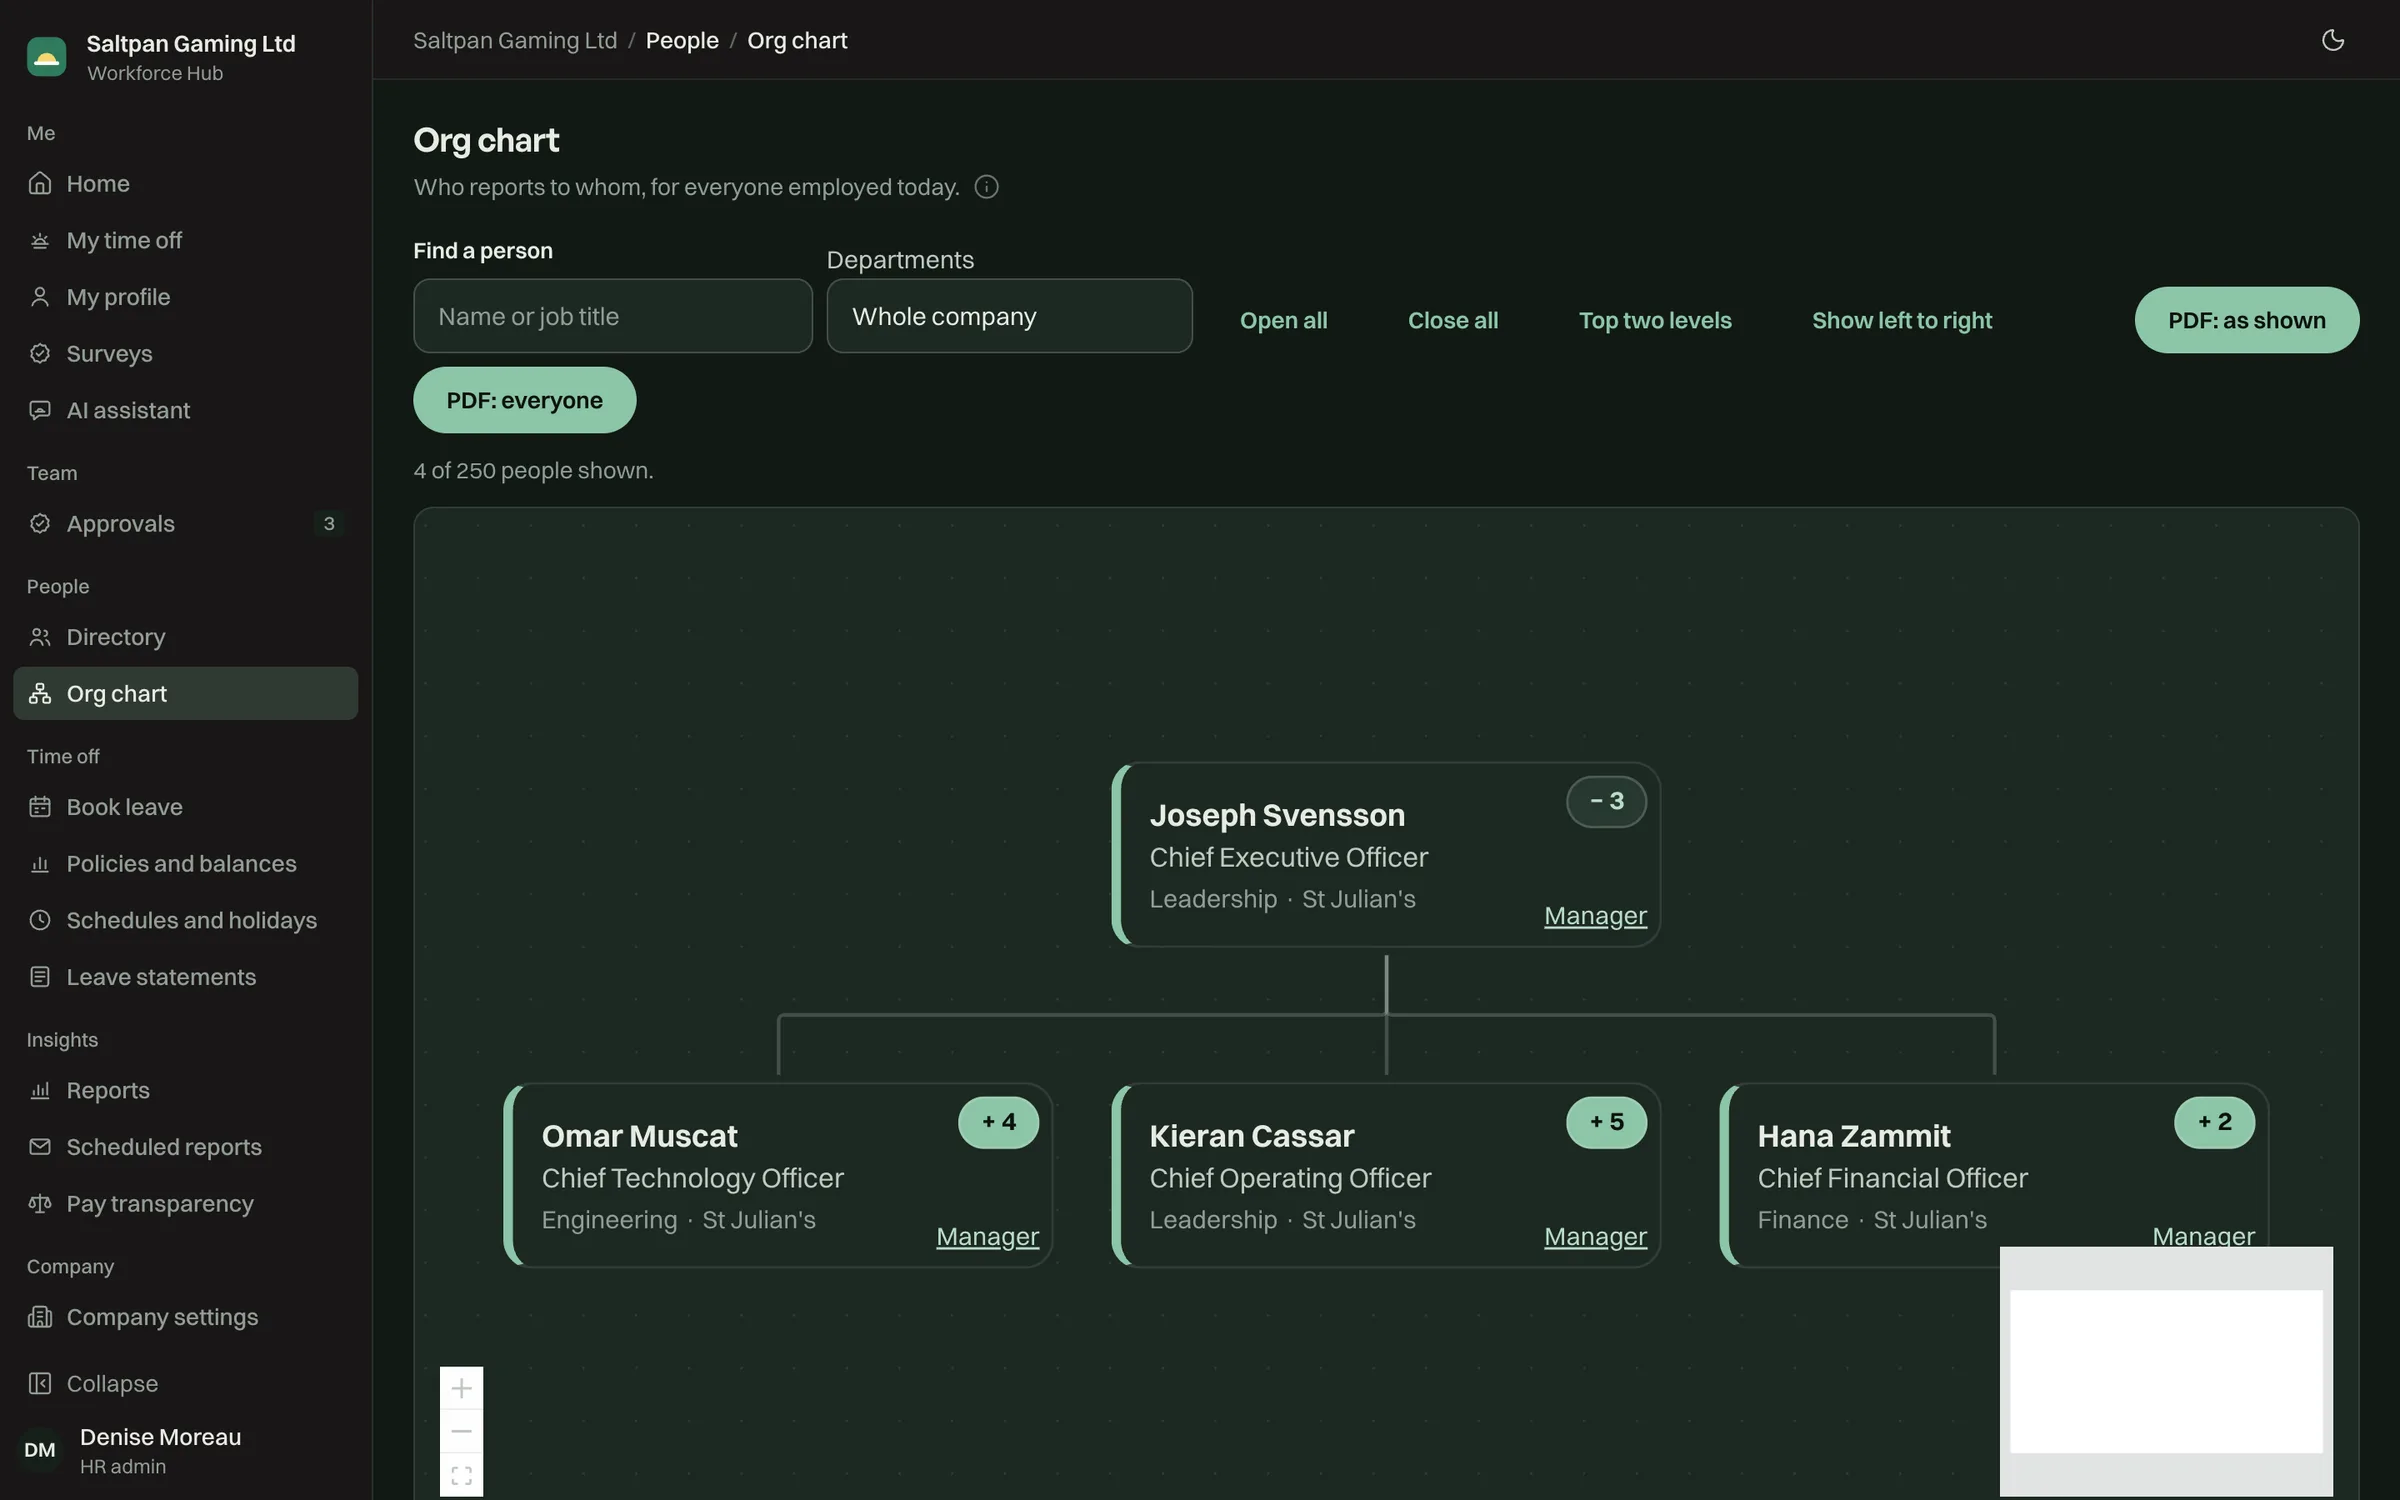
Task: Open Scheduled reports
Action: (186, 1147)
